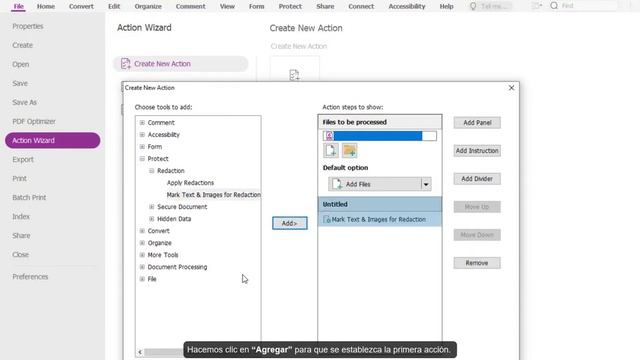Viewport: 640px width, 360px height.
Task: Open the Form ribbon tab
Action: point(257,6)
